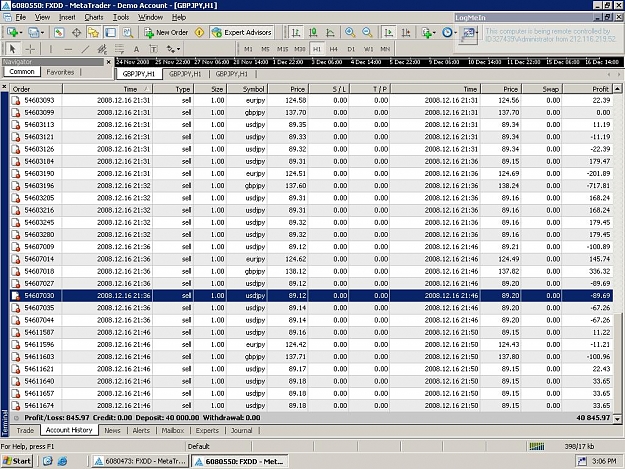Set timeframe to M30
625x469 pixels.
[x=300, y=49]
